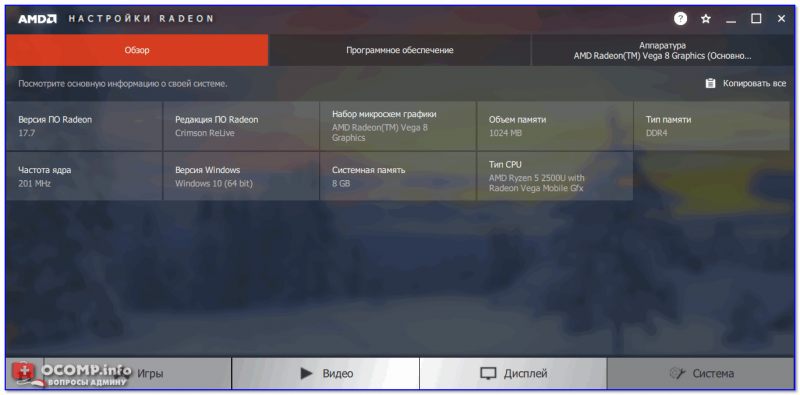Image resolution: width=800 pixels, height=395 pixels.
Task: Click the Crimson ReLive value
Action: pos(205,133)
